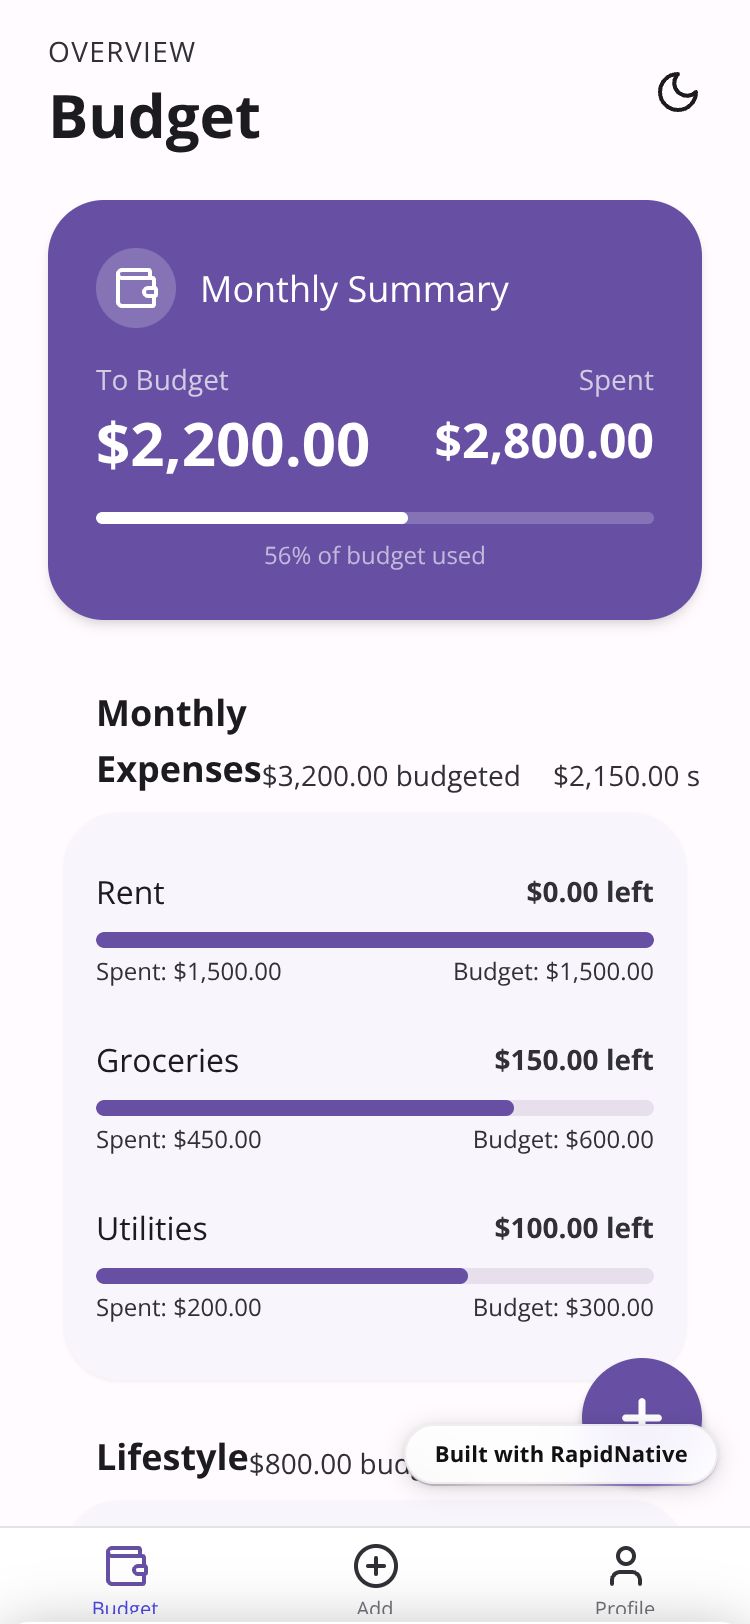Click the monthly budget used progress bar
750x1624 pixels.
click(375, 518)
